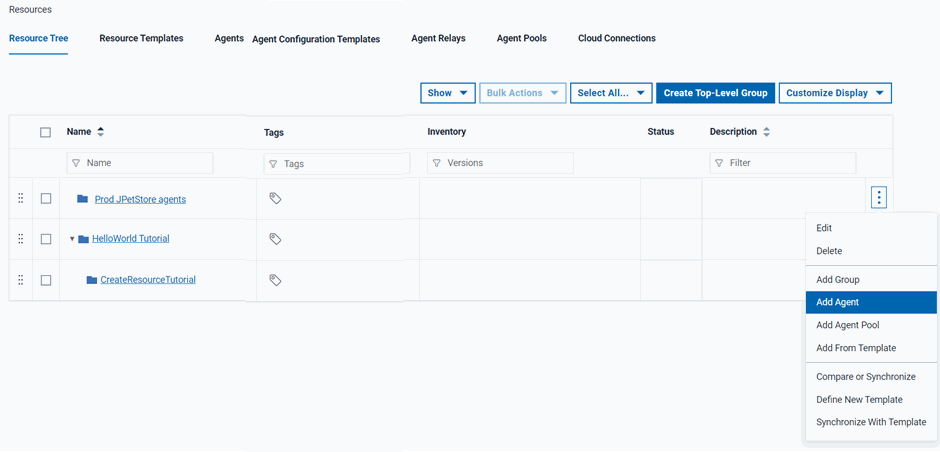The height and width of the screenshot is (452, 940).
Task: Switch to the Agent Pools tab
Action: (521, 38)
